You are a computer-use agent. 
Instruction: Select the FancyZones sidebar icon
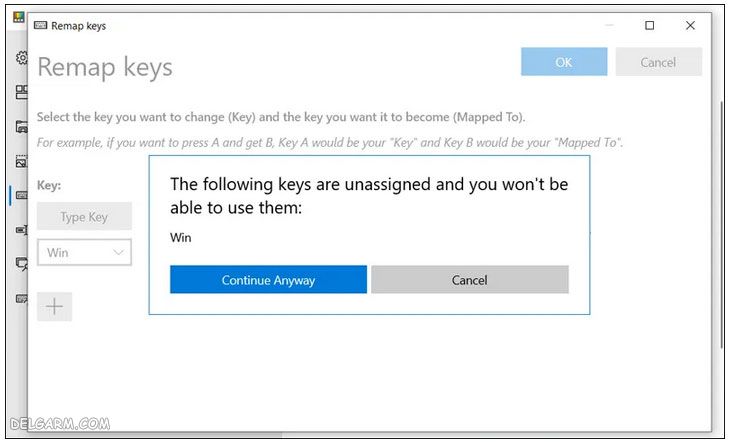[x=21, y=92]
